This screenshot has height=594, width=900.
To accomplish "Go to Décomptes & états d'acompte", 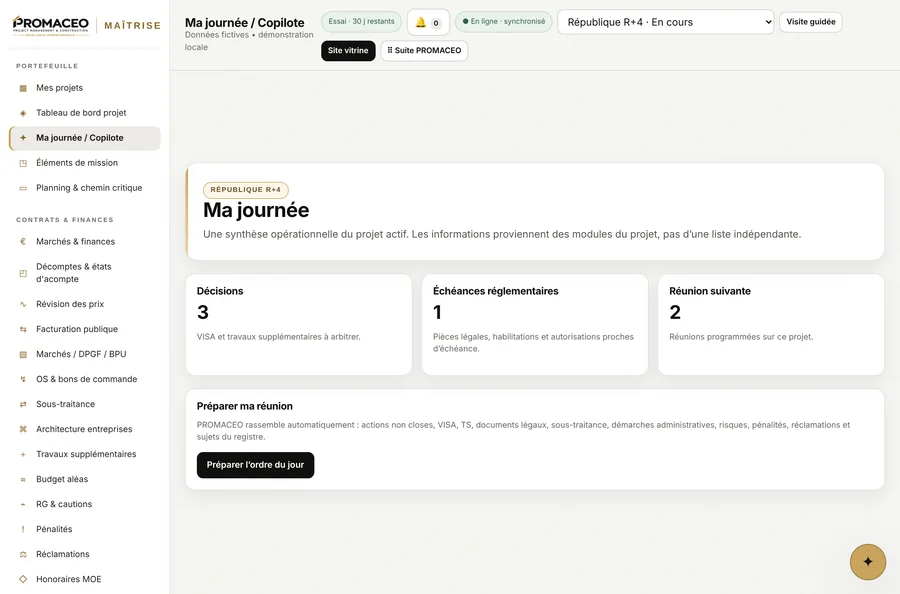I will 85,273.
